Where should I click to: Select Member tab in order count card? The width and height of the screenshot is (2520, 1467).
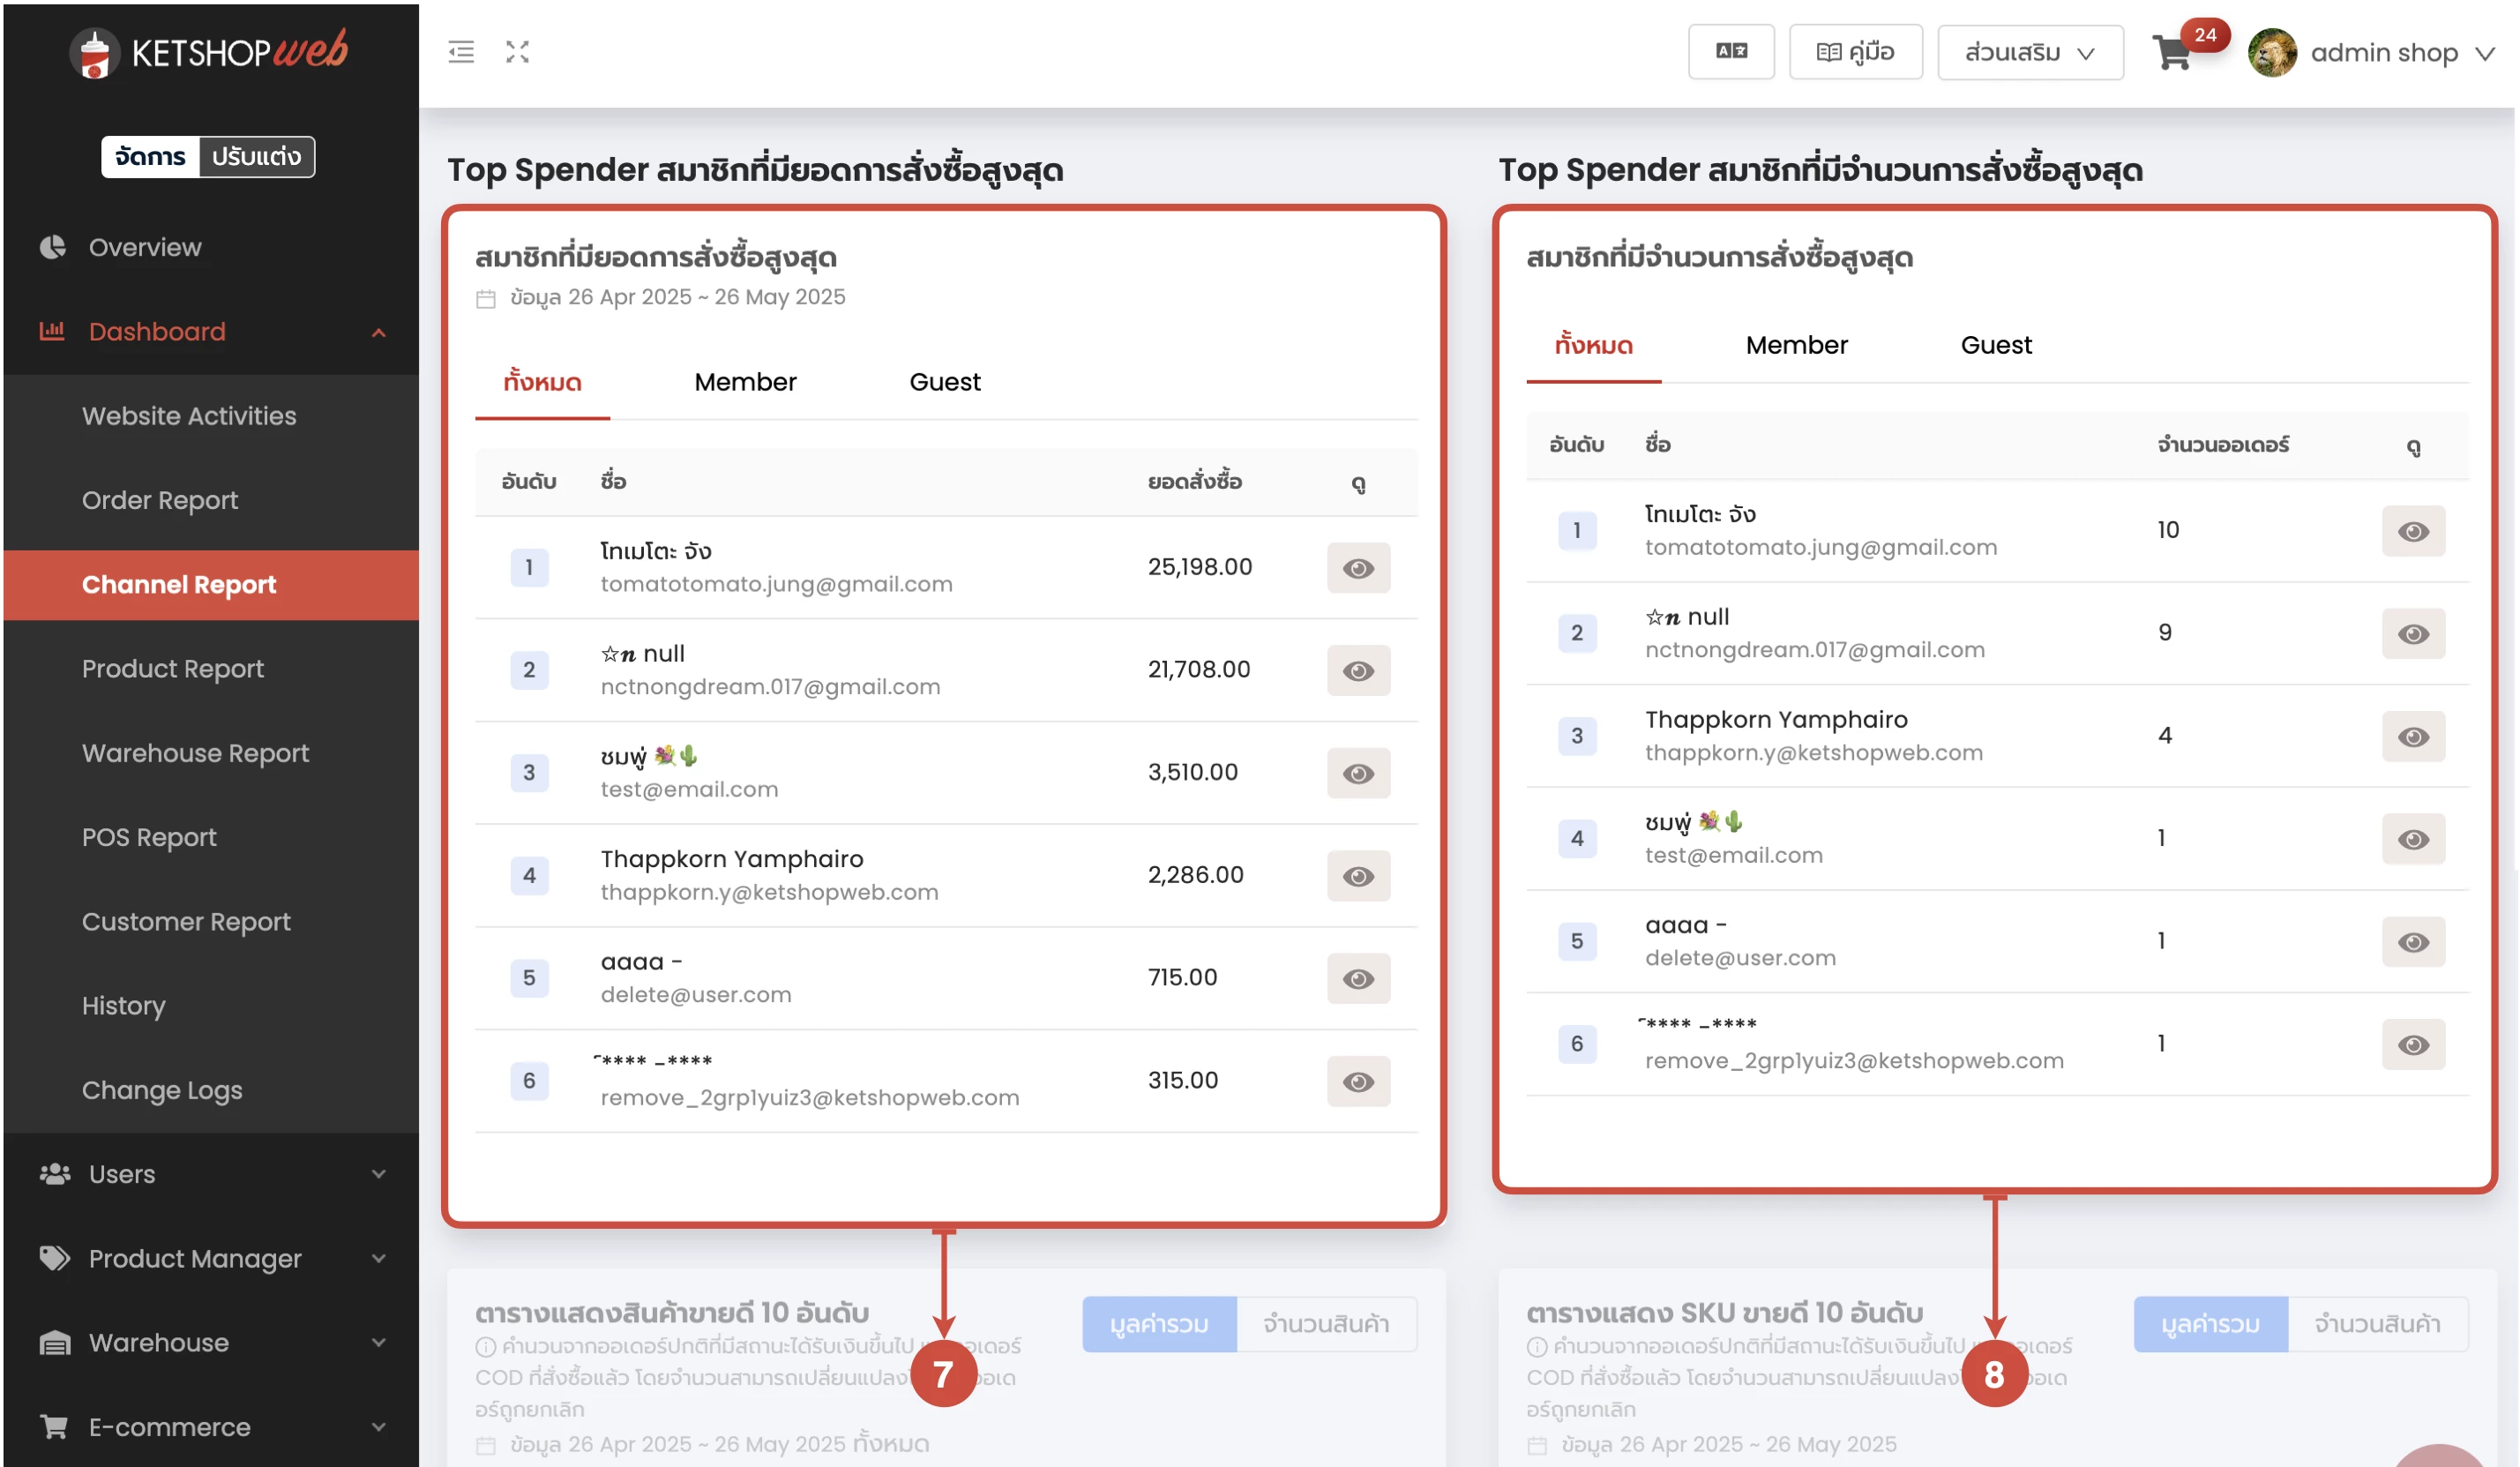(x=1796, y=345)
